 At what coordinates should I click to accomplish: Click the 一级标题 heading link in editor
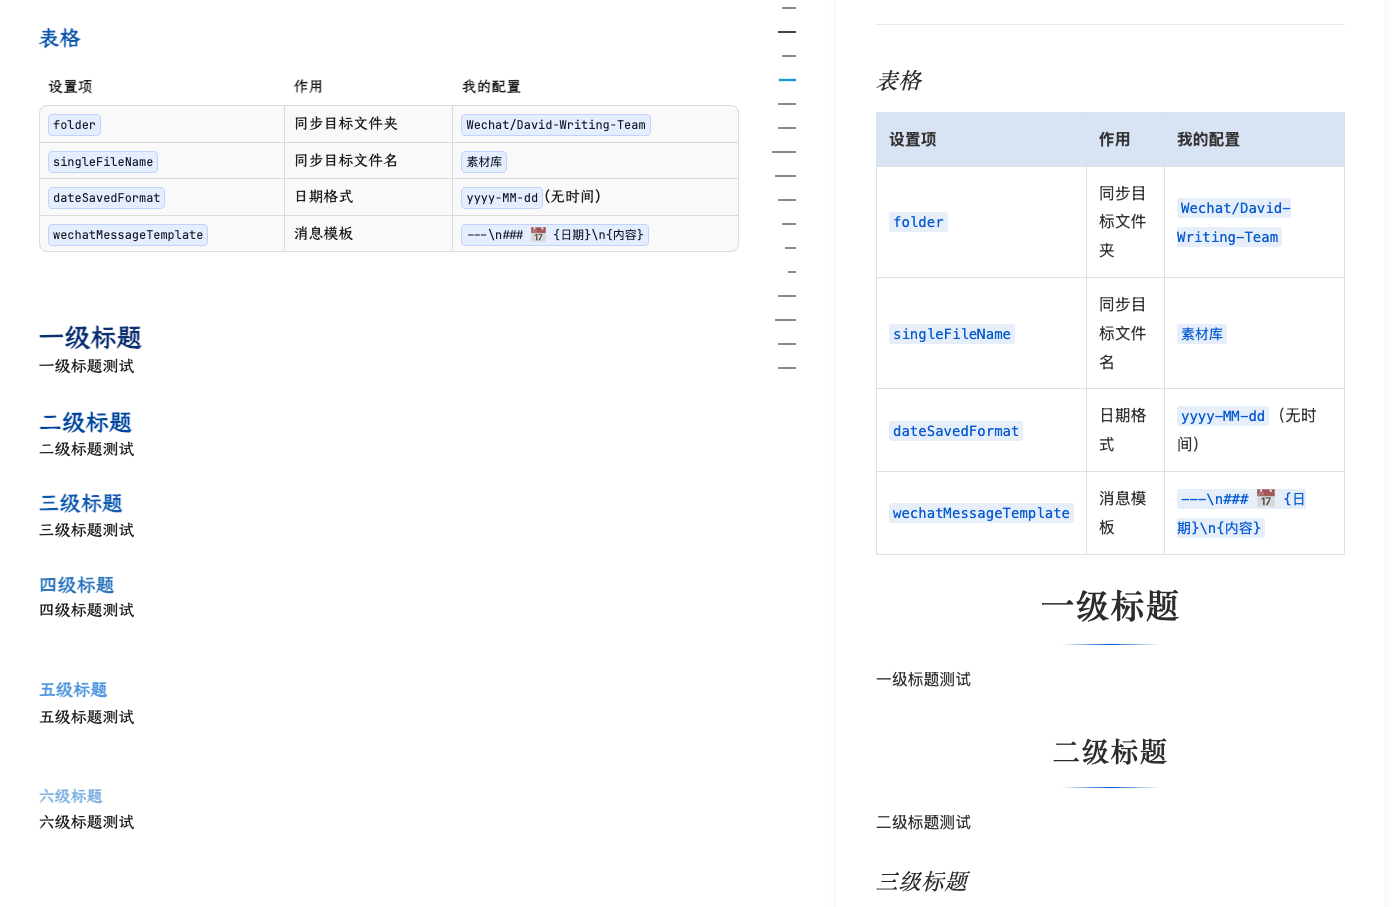(89, 338)
